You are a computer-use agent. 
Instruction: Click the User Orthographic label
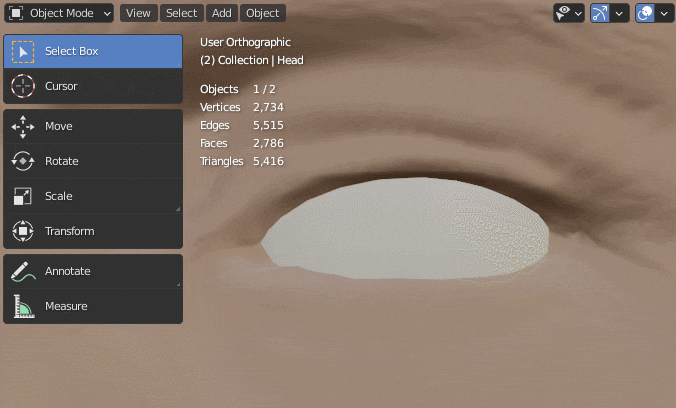tap(245, 42)
